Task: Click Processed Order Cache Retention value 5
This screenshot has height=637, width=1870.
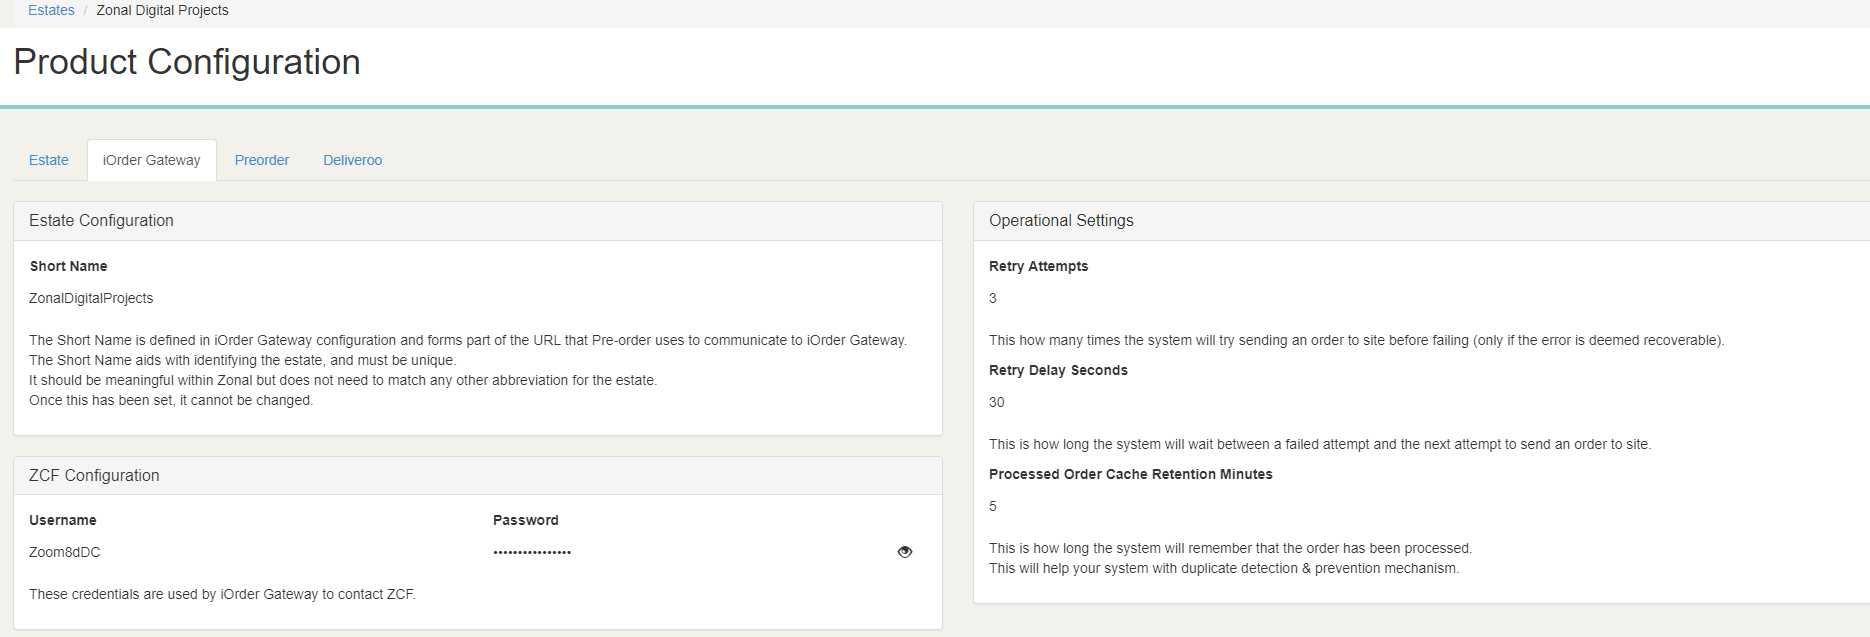Action: [993, 506]
